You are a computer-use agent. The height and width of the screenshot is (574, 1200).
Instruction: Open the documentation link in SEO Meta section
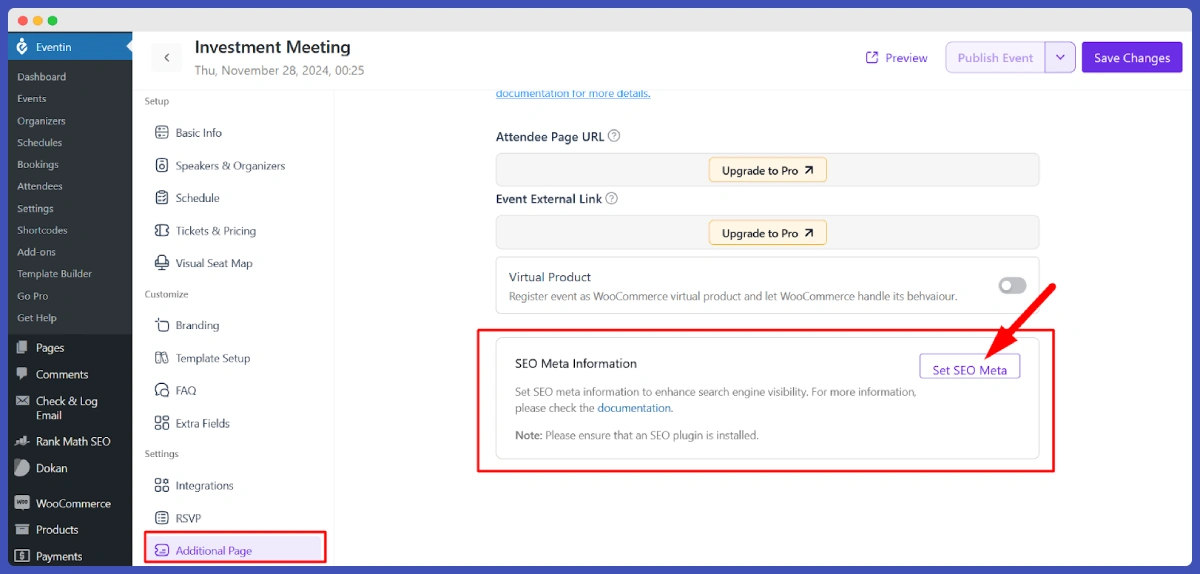[x=634, y=408]
